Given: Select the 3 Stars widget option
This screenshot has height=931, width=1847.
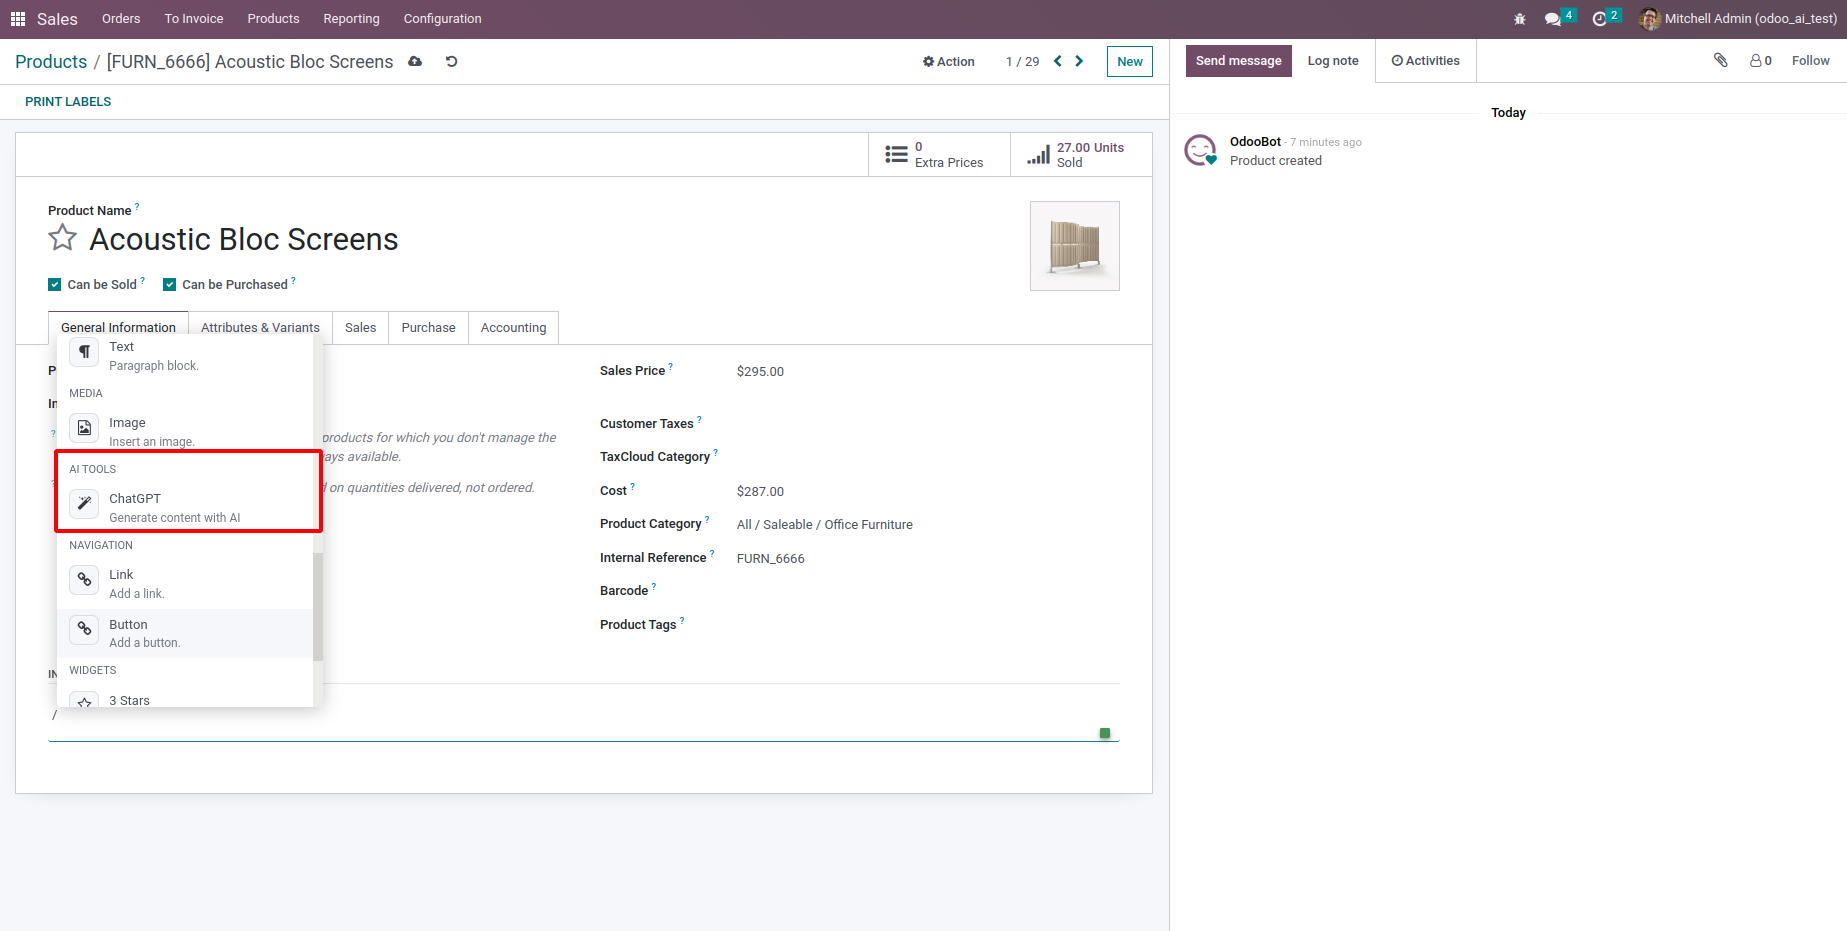Looking at the screenshot, I should pyautogui.click(x=185, y=697).
